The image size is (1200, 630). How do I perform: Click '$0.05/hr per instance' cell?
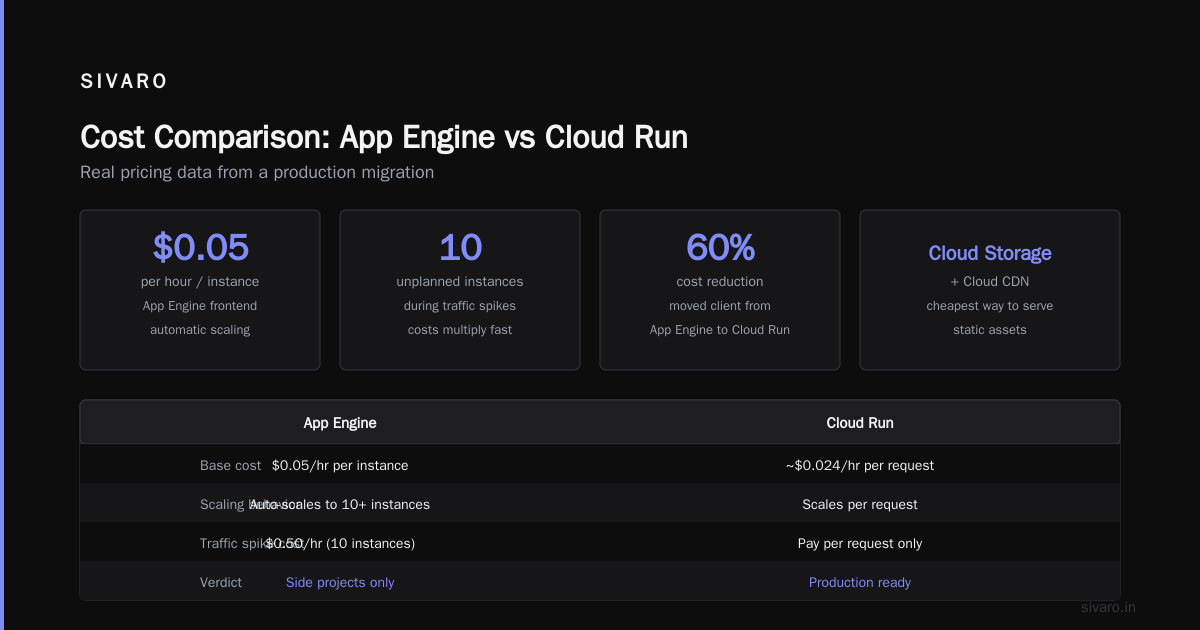[x=340, y=465]
